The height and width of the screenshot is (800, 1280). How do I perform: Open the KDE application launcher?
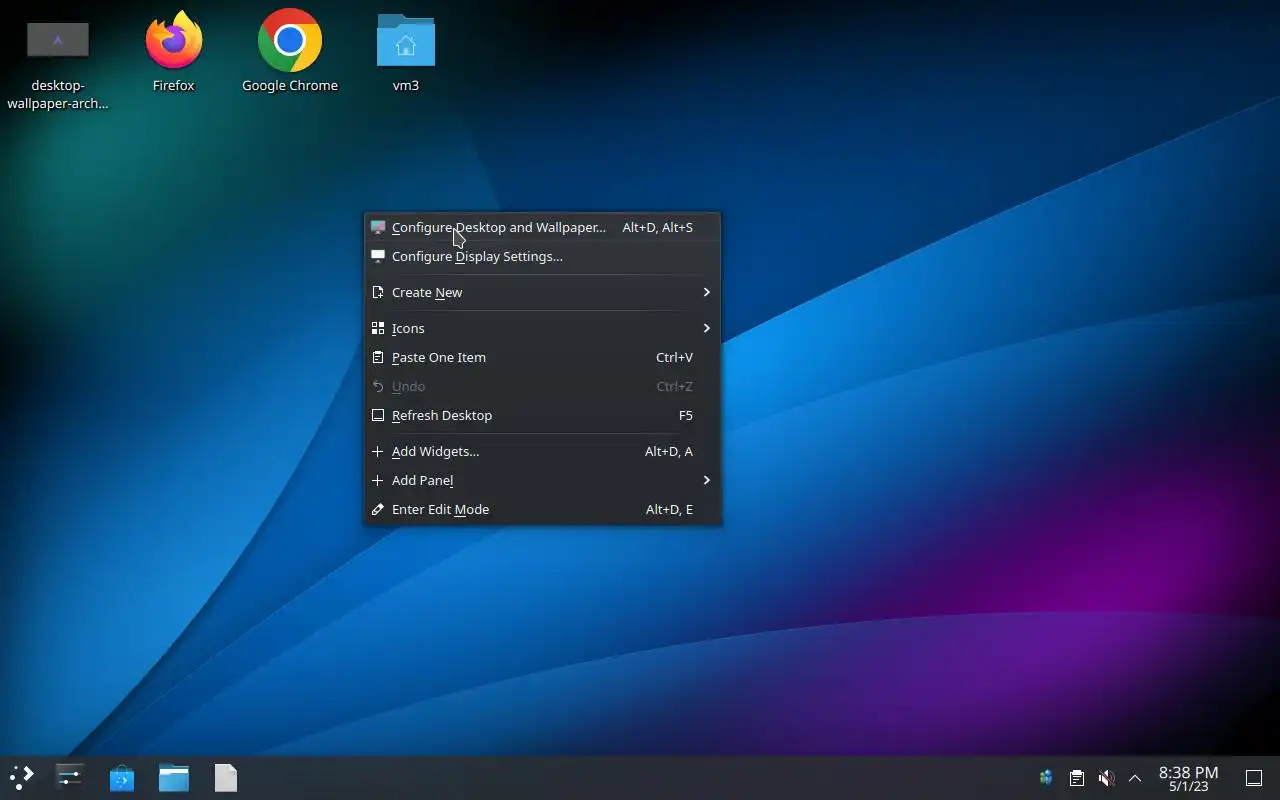22,777
